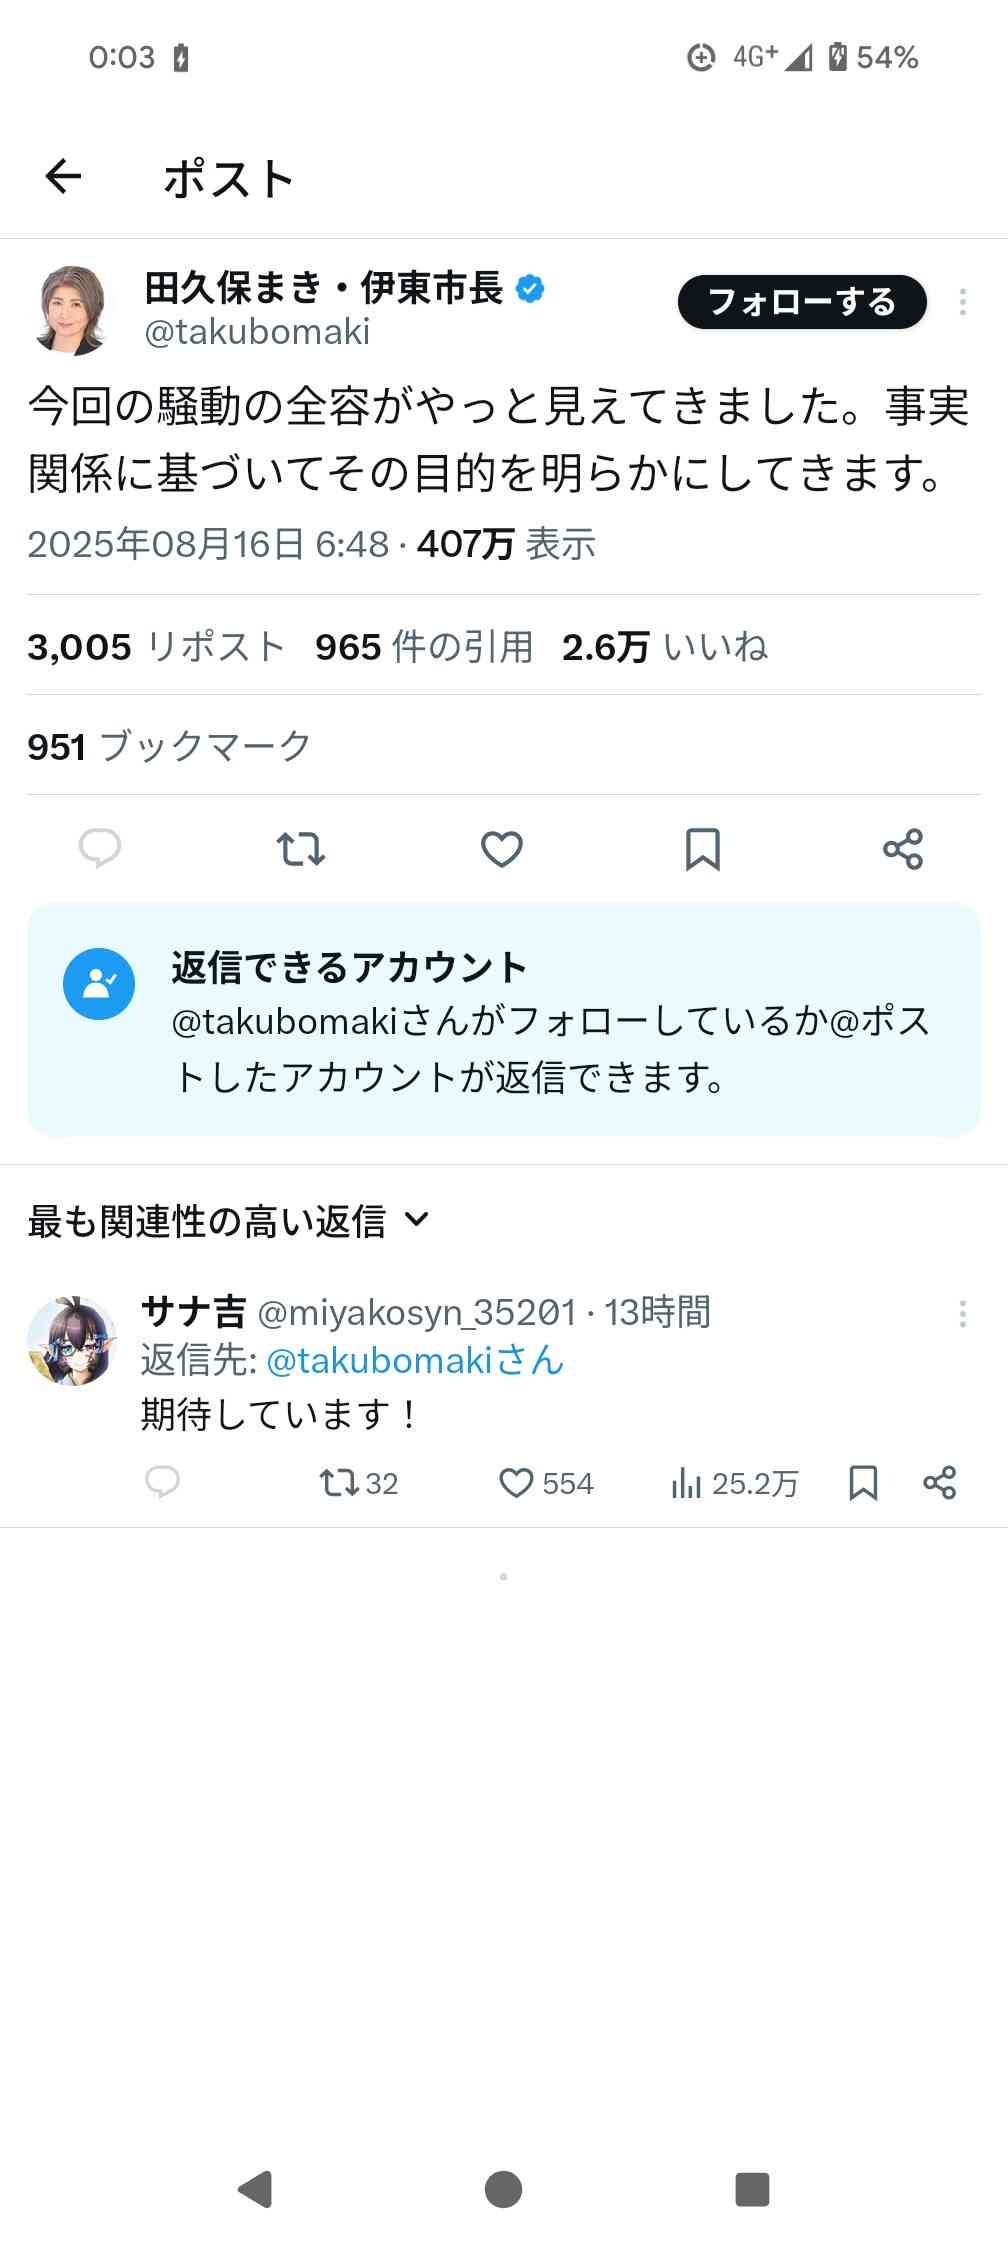This screenshot has height=2244, width=1008.
Task: Open three-dot menu on サナ吉's reply
Action: click(962, 1314)
